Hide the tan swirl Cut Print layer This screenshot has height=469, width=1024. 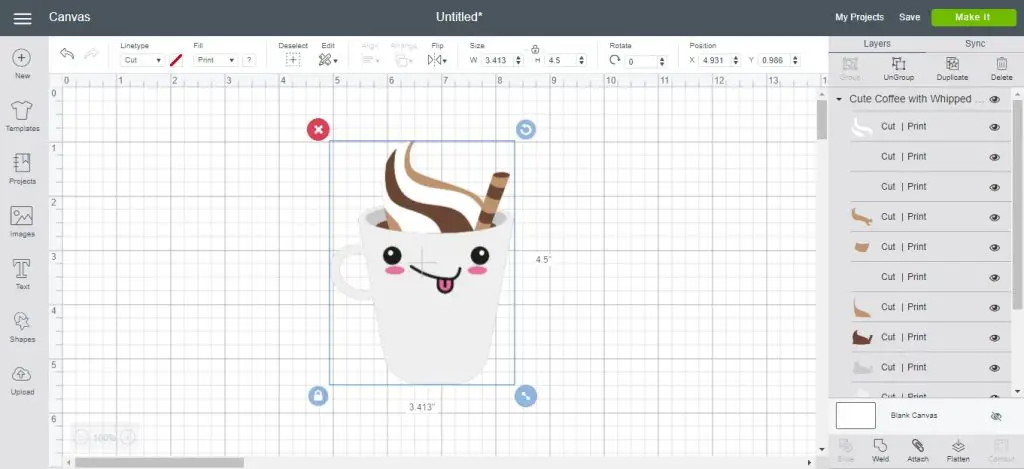click(x=995, y=218)
